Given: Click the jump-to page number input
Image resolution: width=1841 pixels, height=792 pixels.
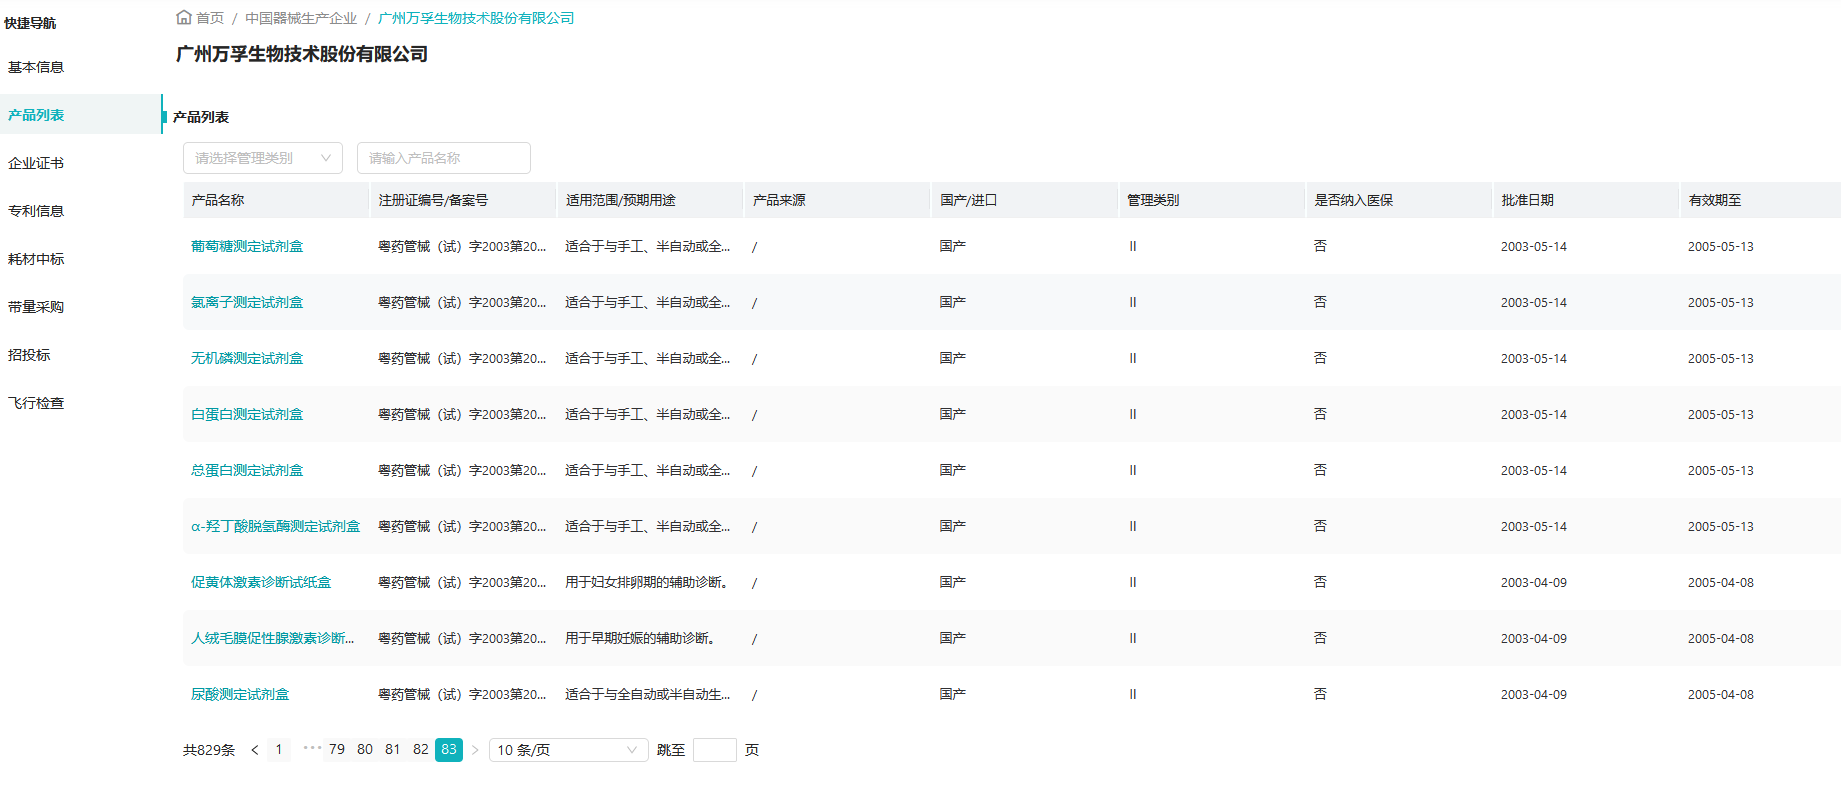Looking at the screenshot, I should [x=714, y=750].
